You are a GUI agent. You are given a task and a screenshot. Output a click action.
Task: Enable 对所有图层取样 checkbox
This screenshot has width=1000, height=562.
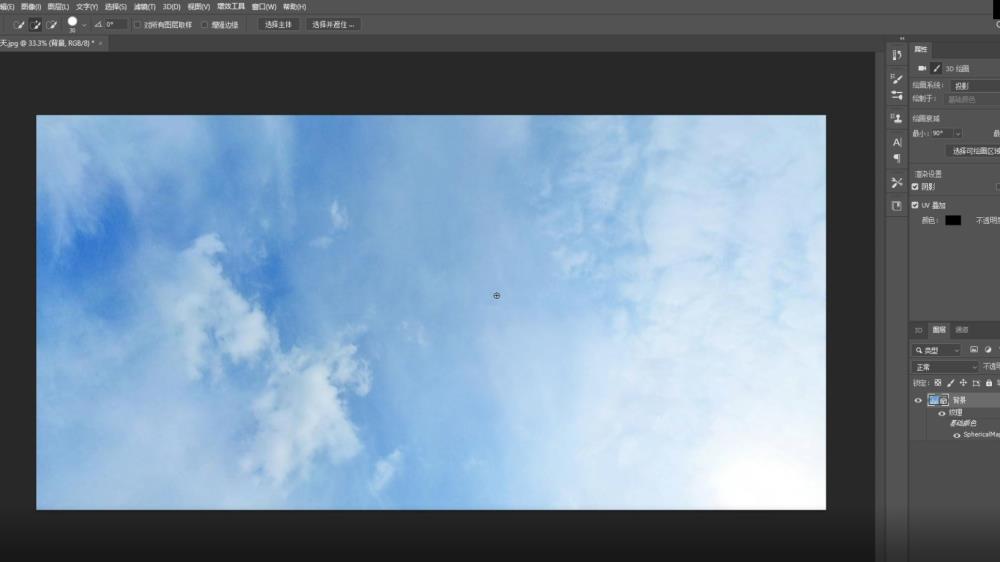(x=137, y=25)
